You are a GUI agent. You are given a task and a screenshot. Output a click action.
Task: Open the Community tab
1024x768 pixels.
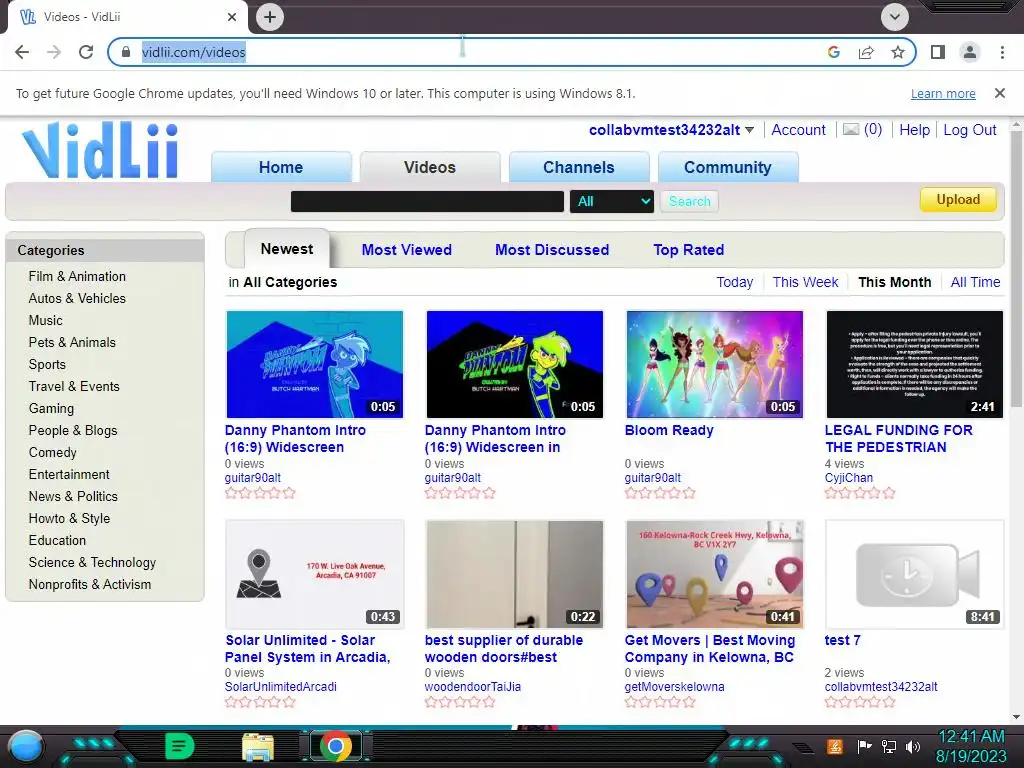click(728, 167)
